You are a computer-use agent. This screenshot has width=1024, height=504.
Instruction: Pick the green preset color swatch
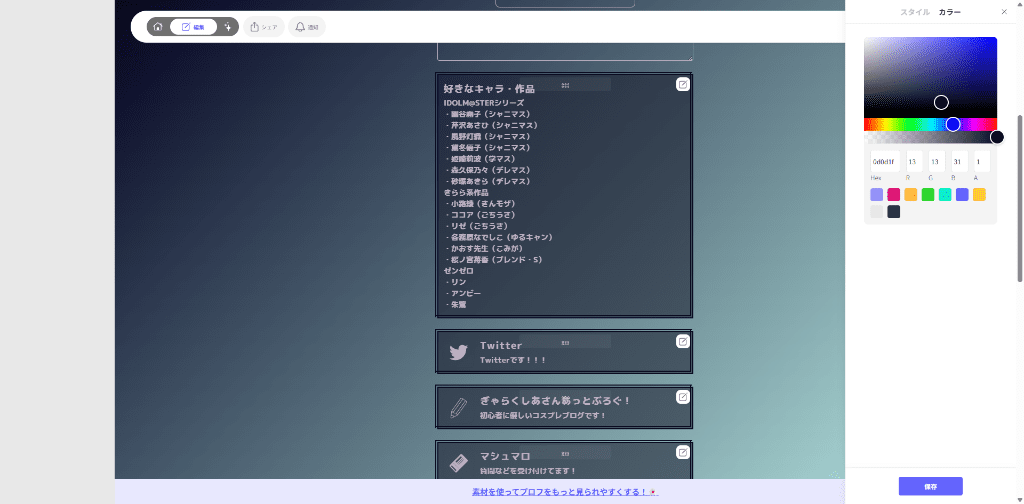tap(927, 194)
